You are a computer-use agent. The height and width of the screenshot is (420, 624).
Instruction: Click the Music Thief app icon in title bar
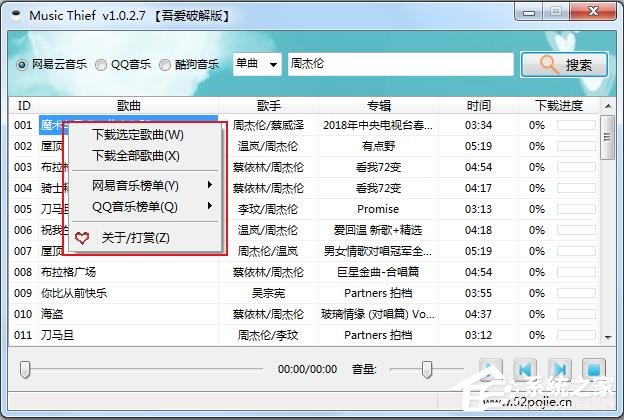16,16
